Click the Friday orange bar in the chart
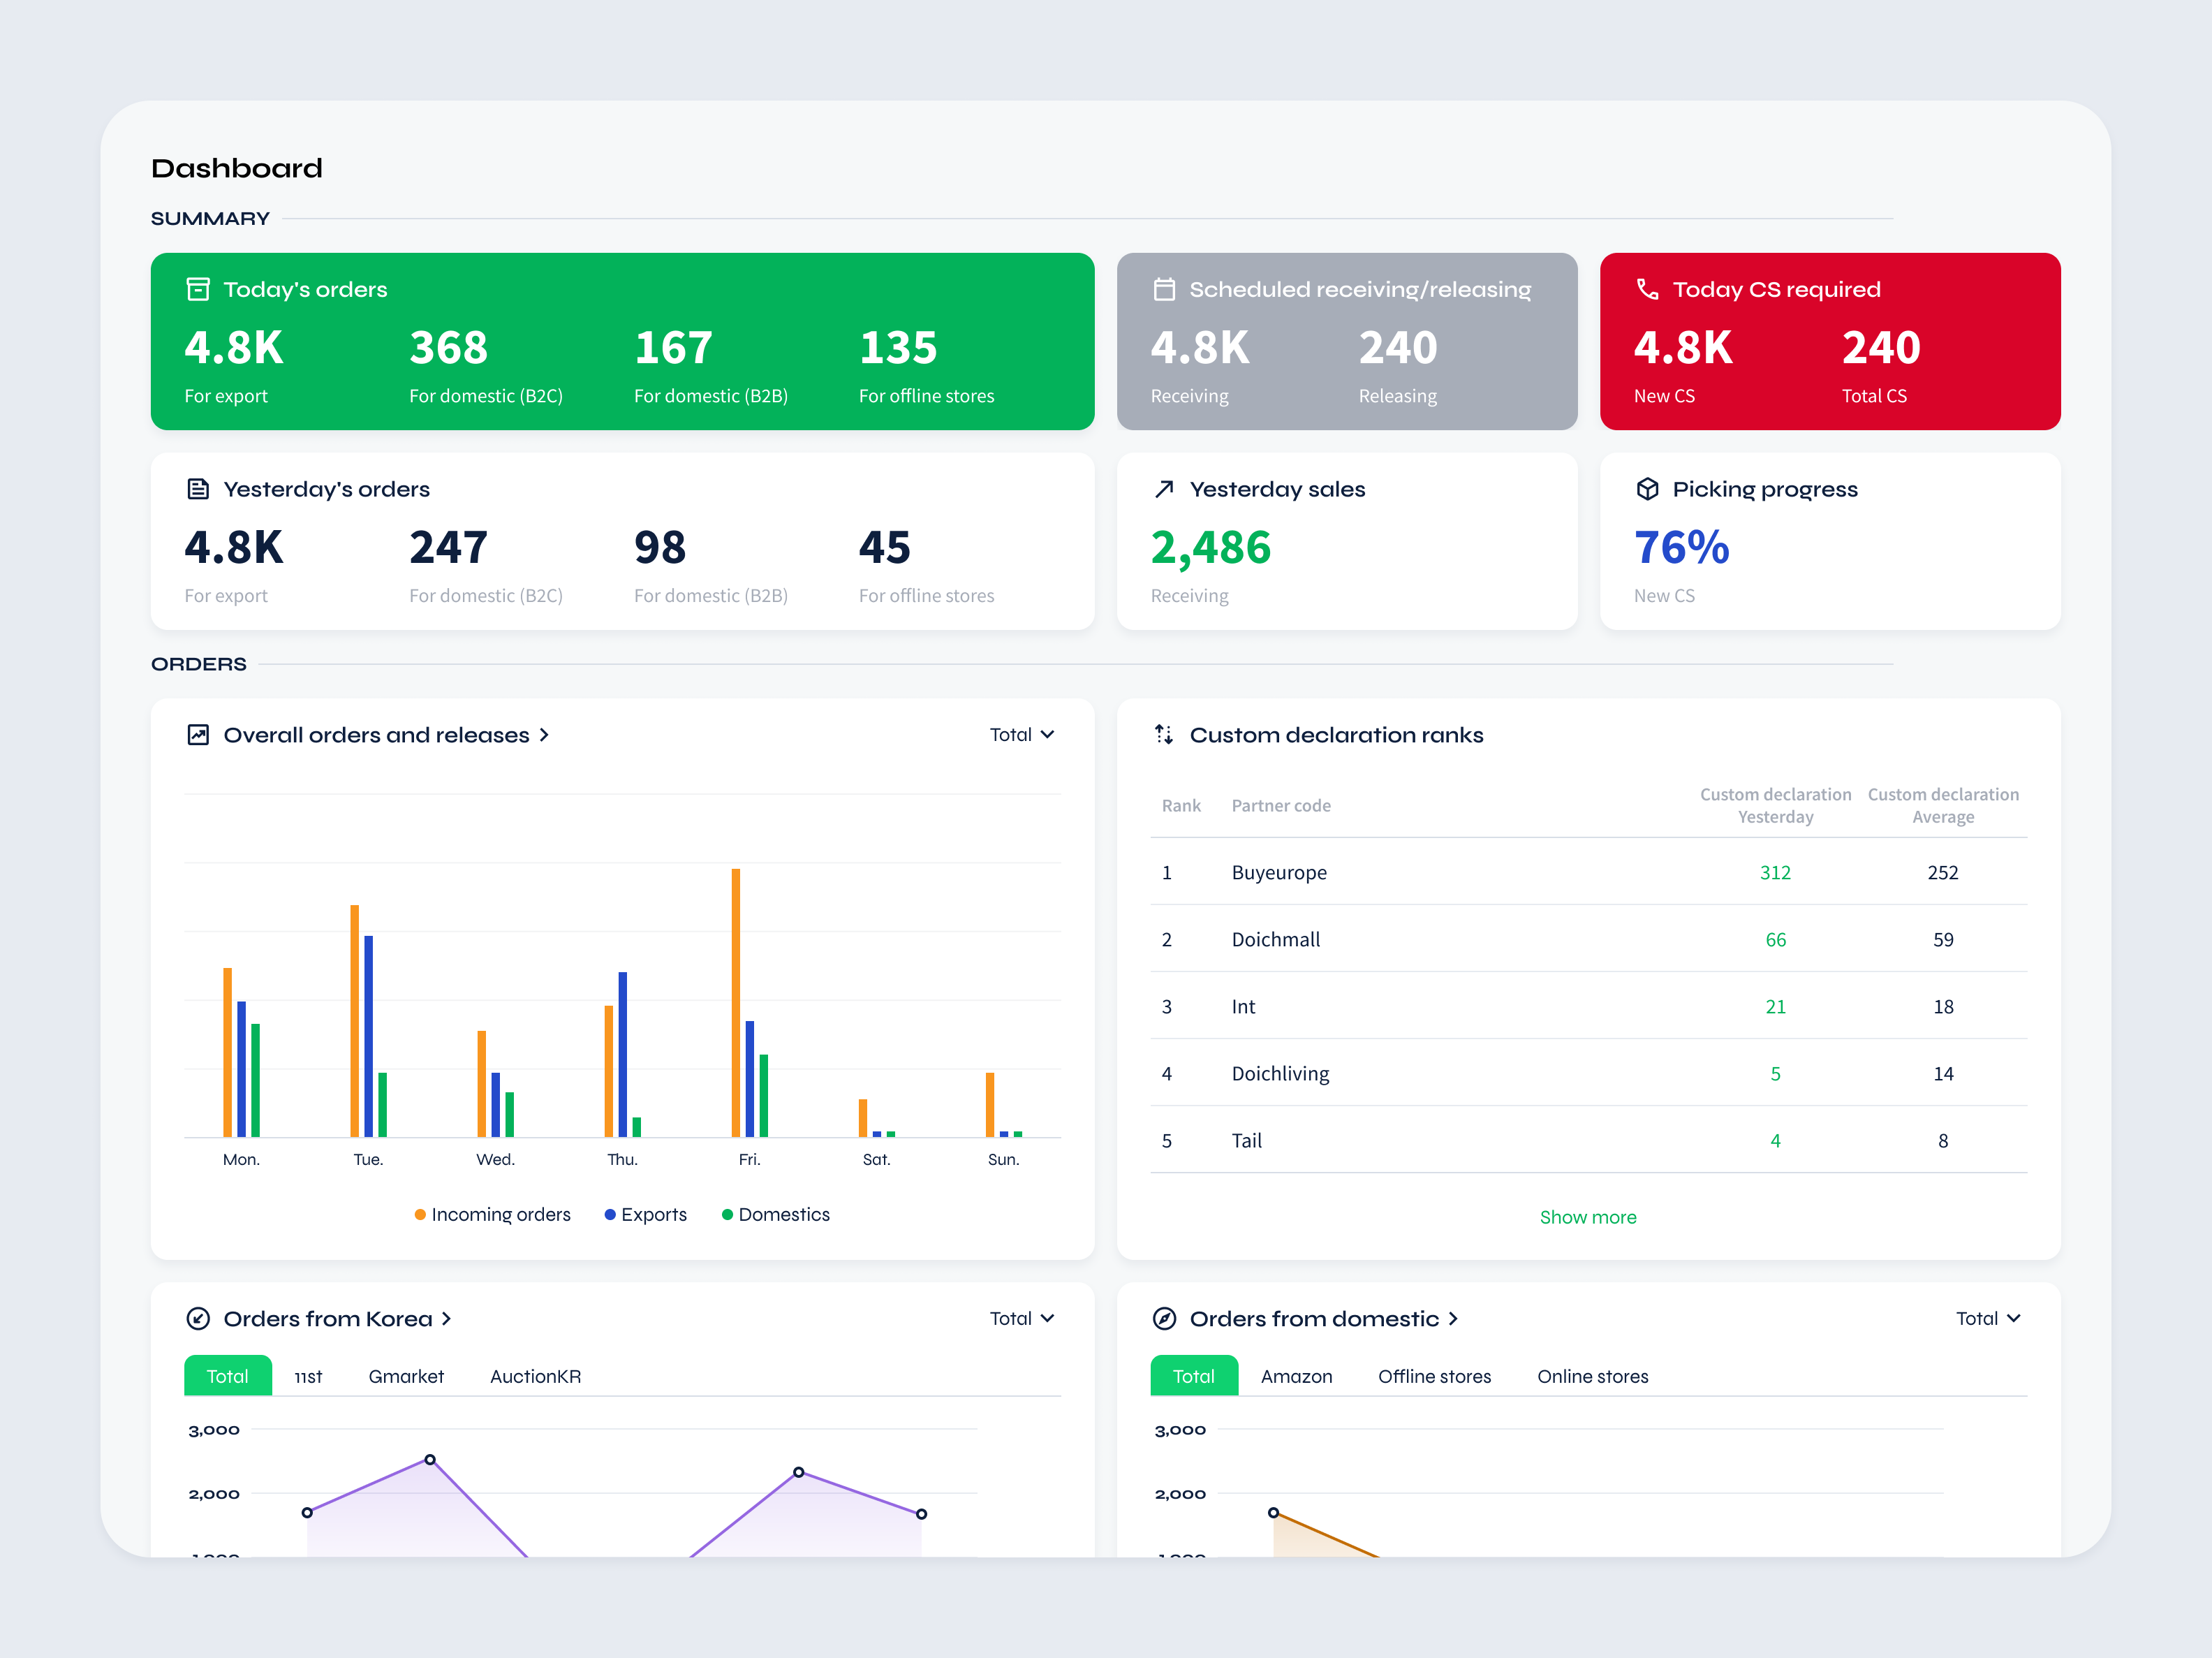Viewport: 2212px width, 1658px height. (x=735, y=1000)
